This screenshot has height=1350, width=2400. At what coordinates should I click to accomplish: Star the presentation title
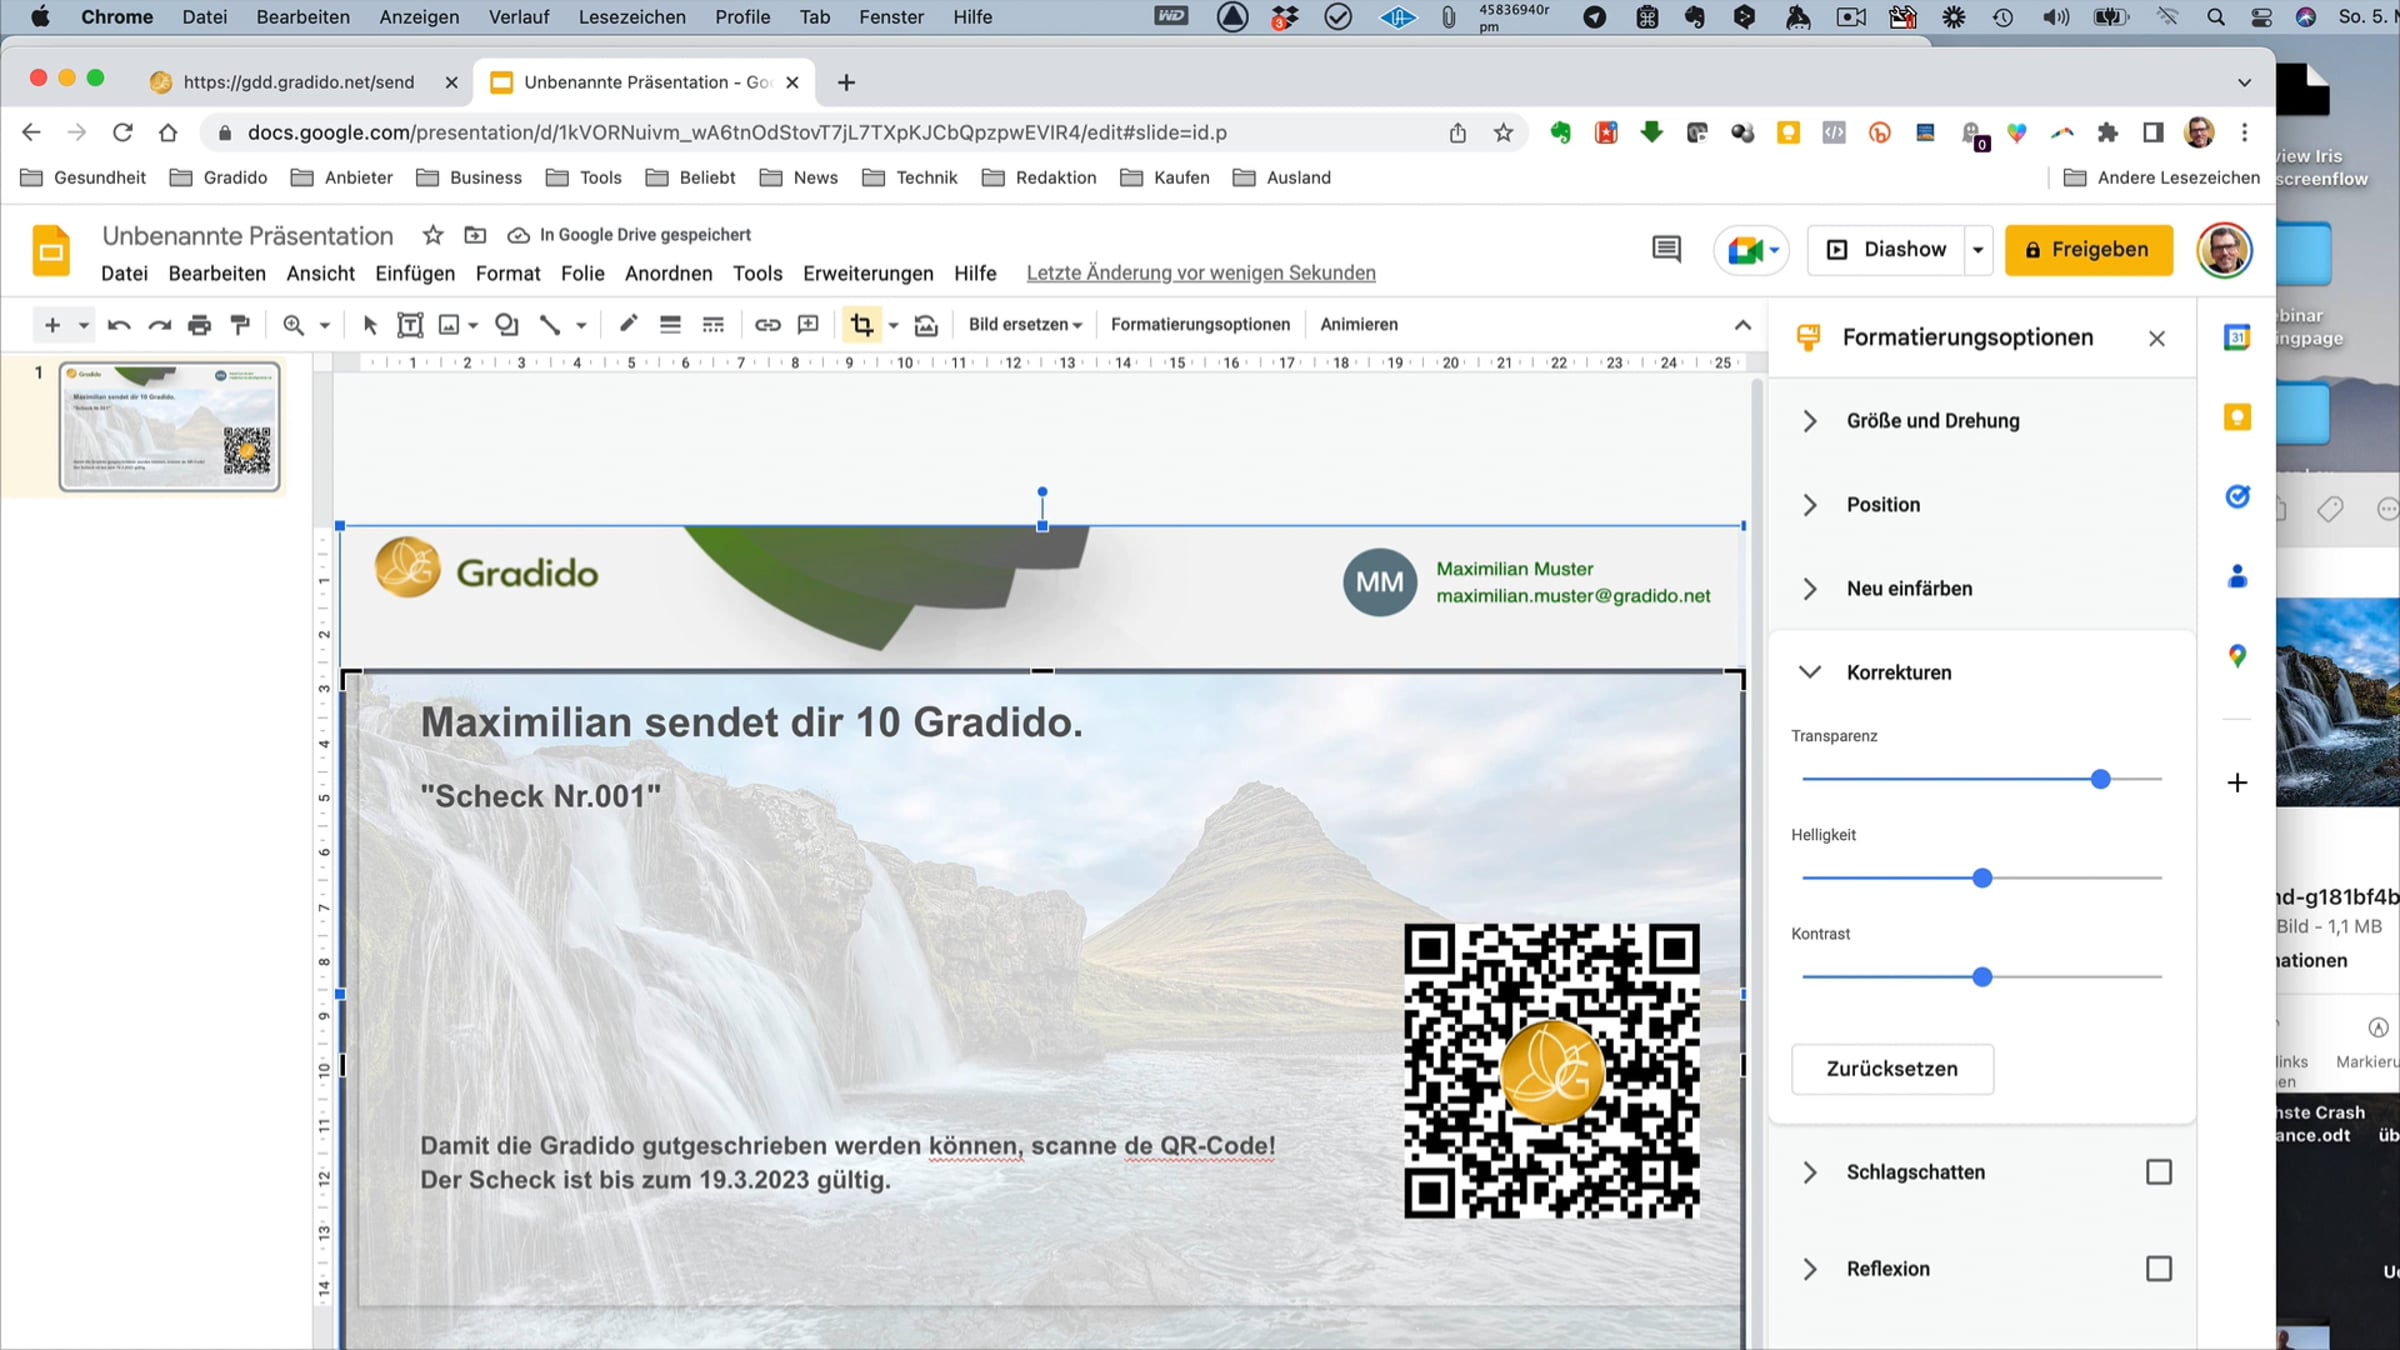433,235
